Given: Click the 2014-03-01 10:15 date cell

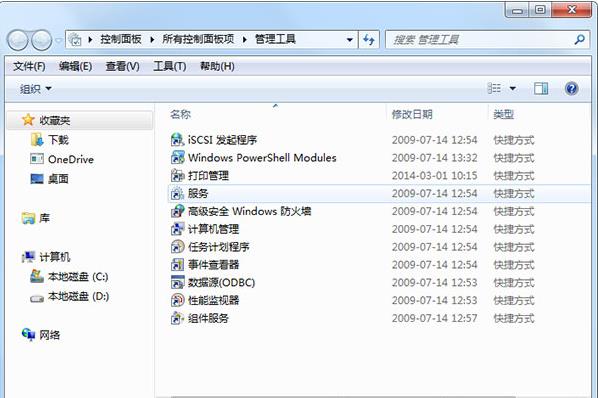Looking at the screenshot, I should pos(434,175).
